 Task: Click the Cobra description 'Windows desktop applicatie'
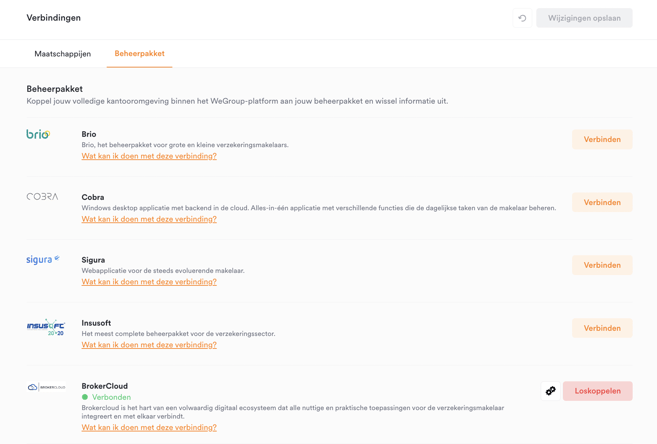318,208
